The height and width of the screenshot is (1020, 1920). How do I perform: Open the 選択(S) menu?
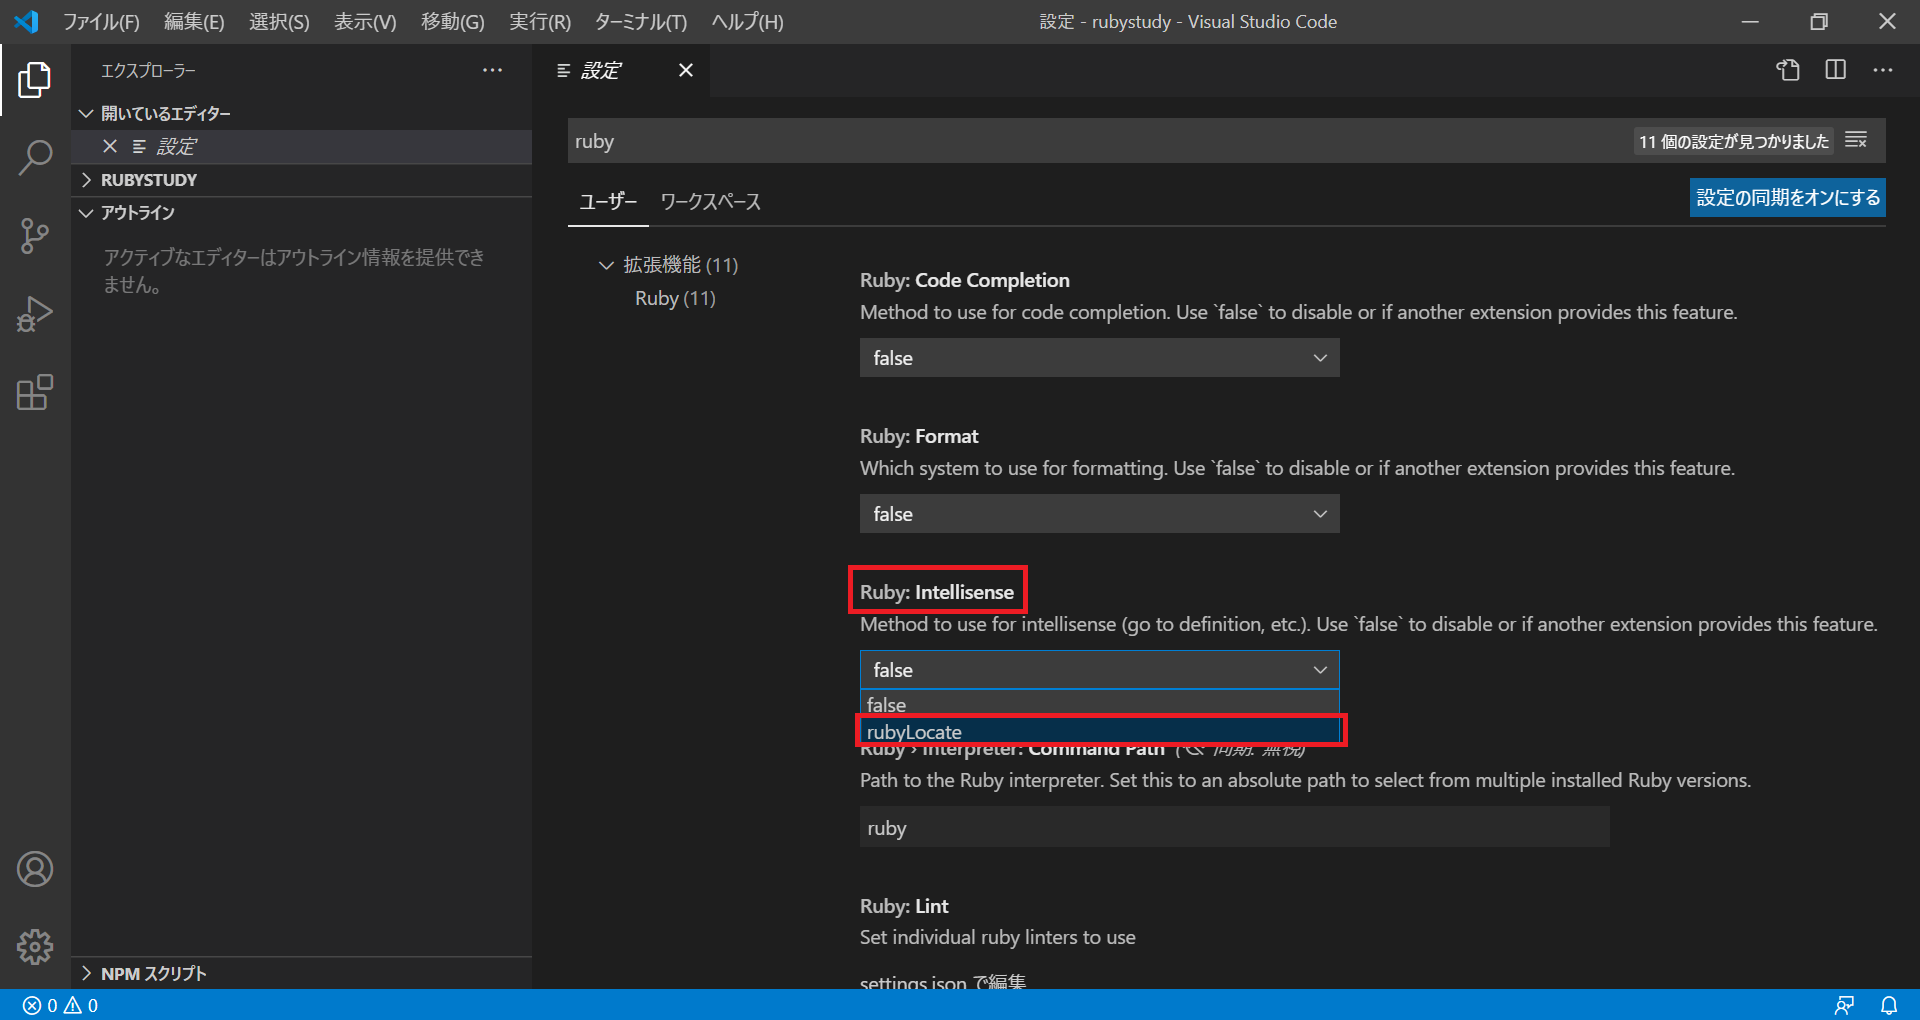[x=279, y=21]
